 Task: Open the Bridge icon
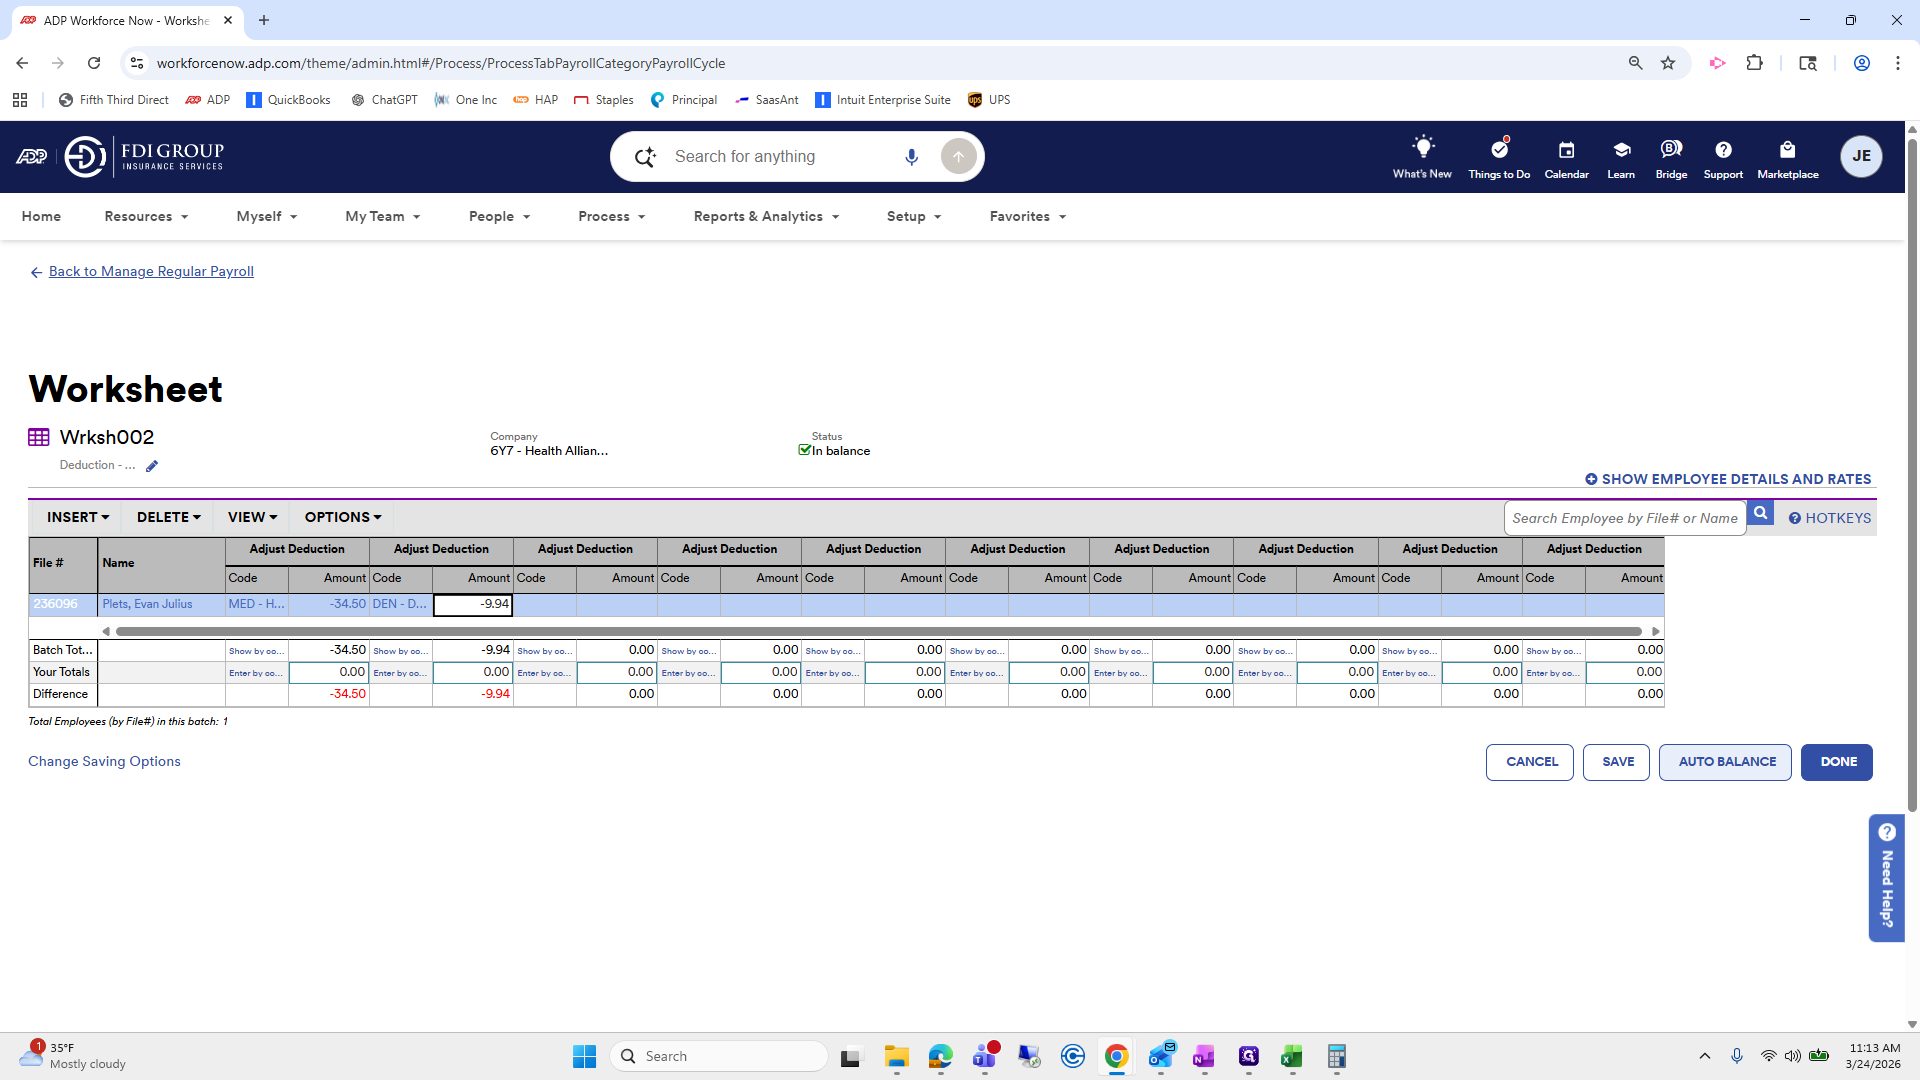[x=1671, y=149]
